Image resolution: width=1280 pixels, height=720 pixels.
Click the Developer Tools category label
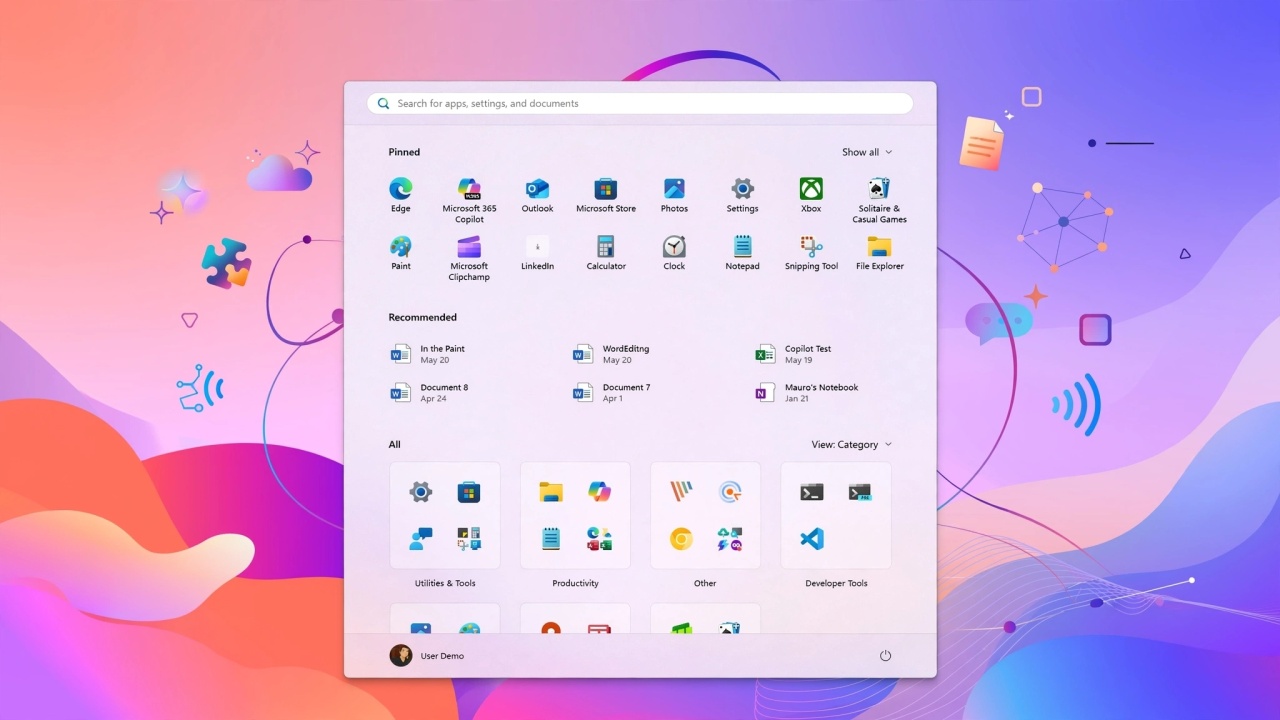pyautogui.click(x=836, y=583)
